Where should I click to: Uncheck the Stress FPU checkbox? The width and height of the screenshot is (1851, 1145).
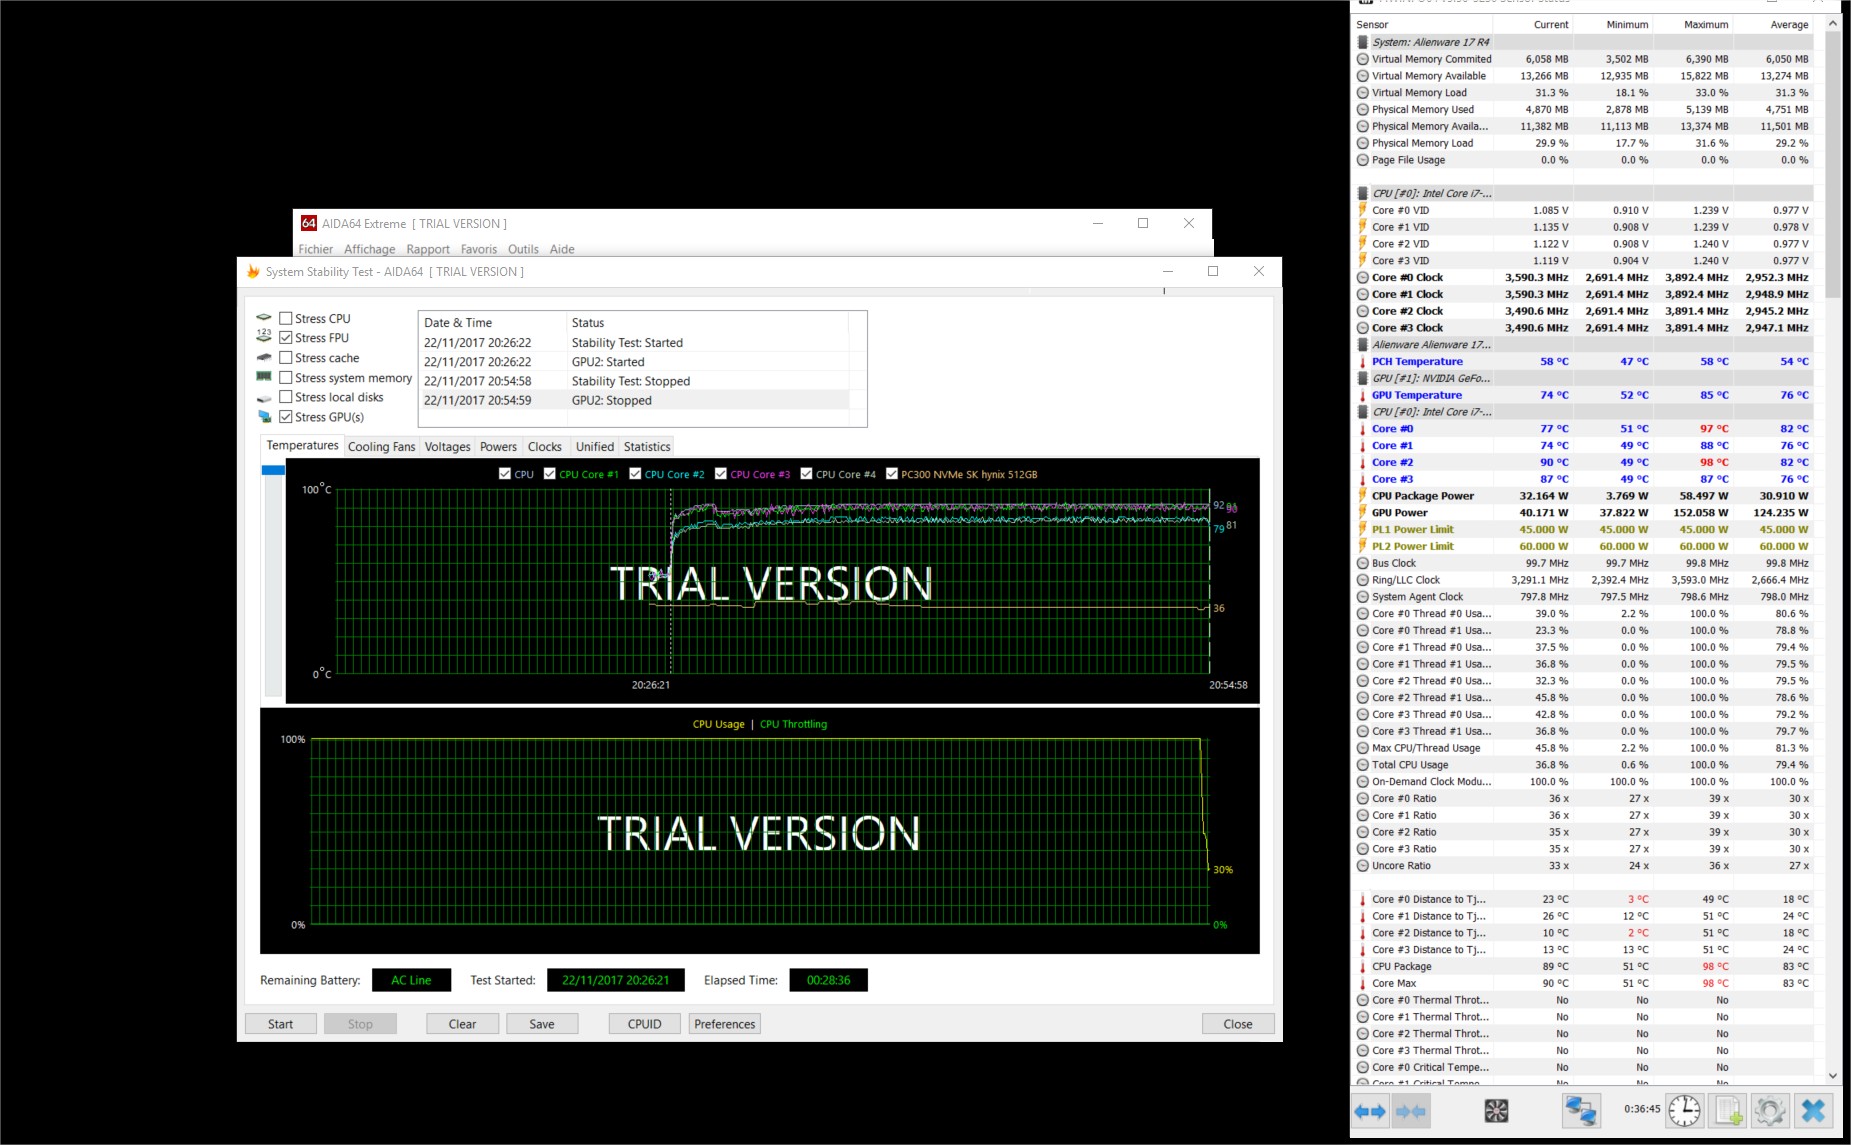[x=285, y=337]
